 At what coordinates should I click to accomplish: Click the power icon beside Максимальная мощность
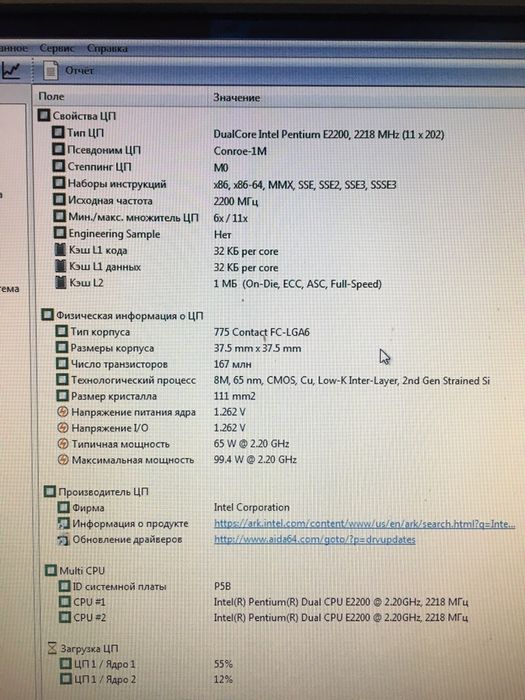(63, 459)
